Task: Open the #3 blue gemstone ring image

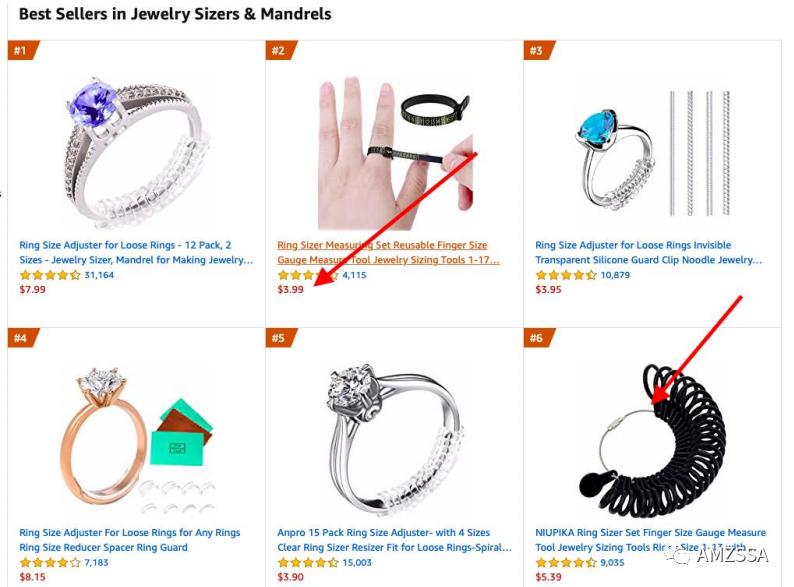Action: pos(653,152)
